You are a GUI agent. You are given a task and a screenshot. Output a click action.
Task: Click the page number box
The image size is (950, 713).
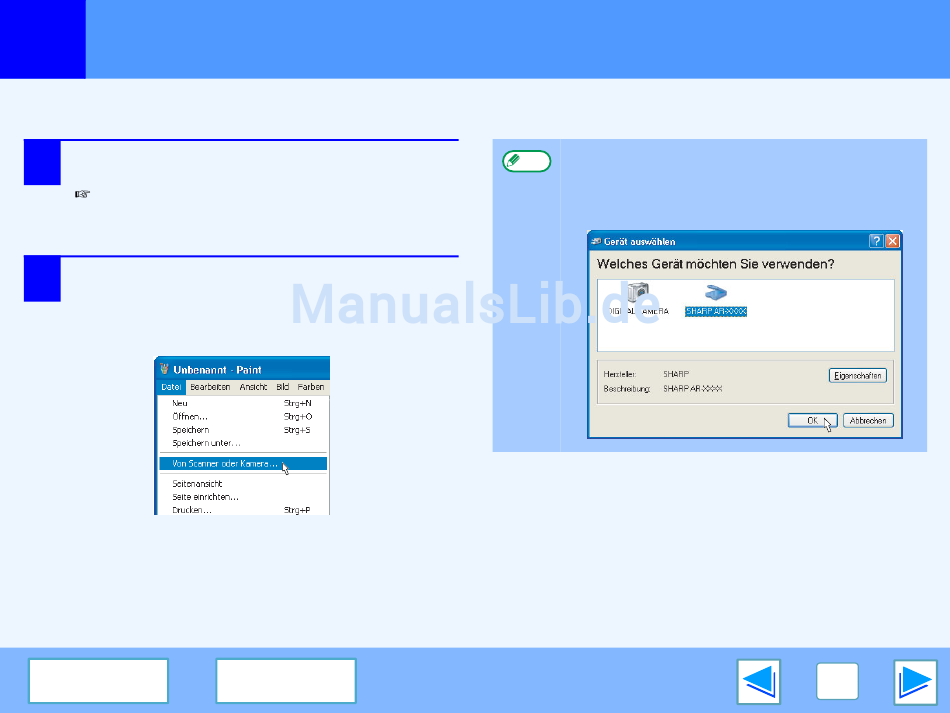click(837, 682)
